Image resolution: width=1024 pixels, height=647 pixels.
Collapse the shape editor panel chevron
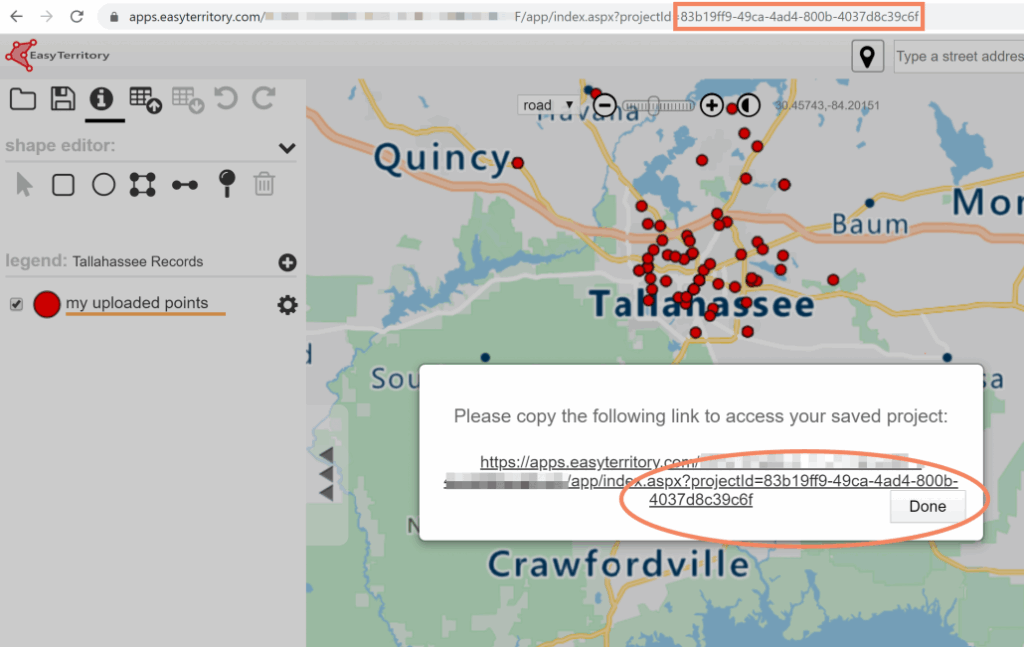(x=287, y=148)
